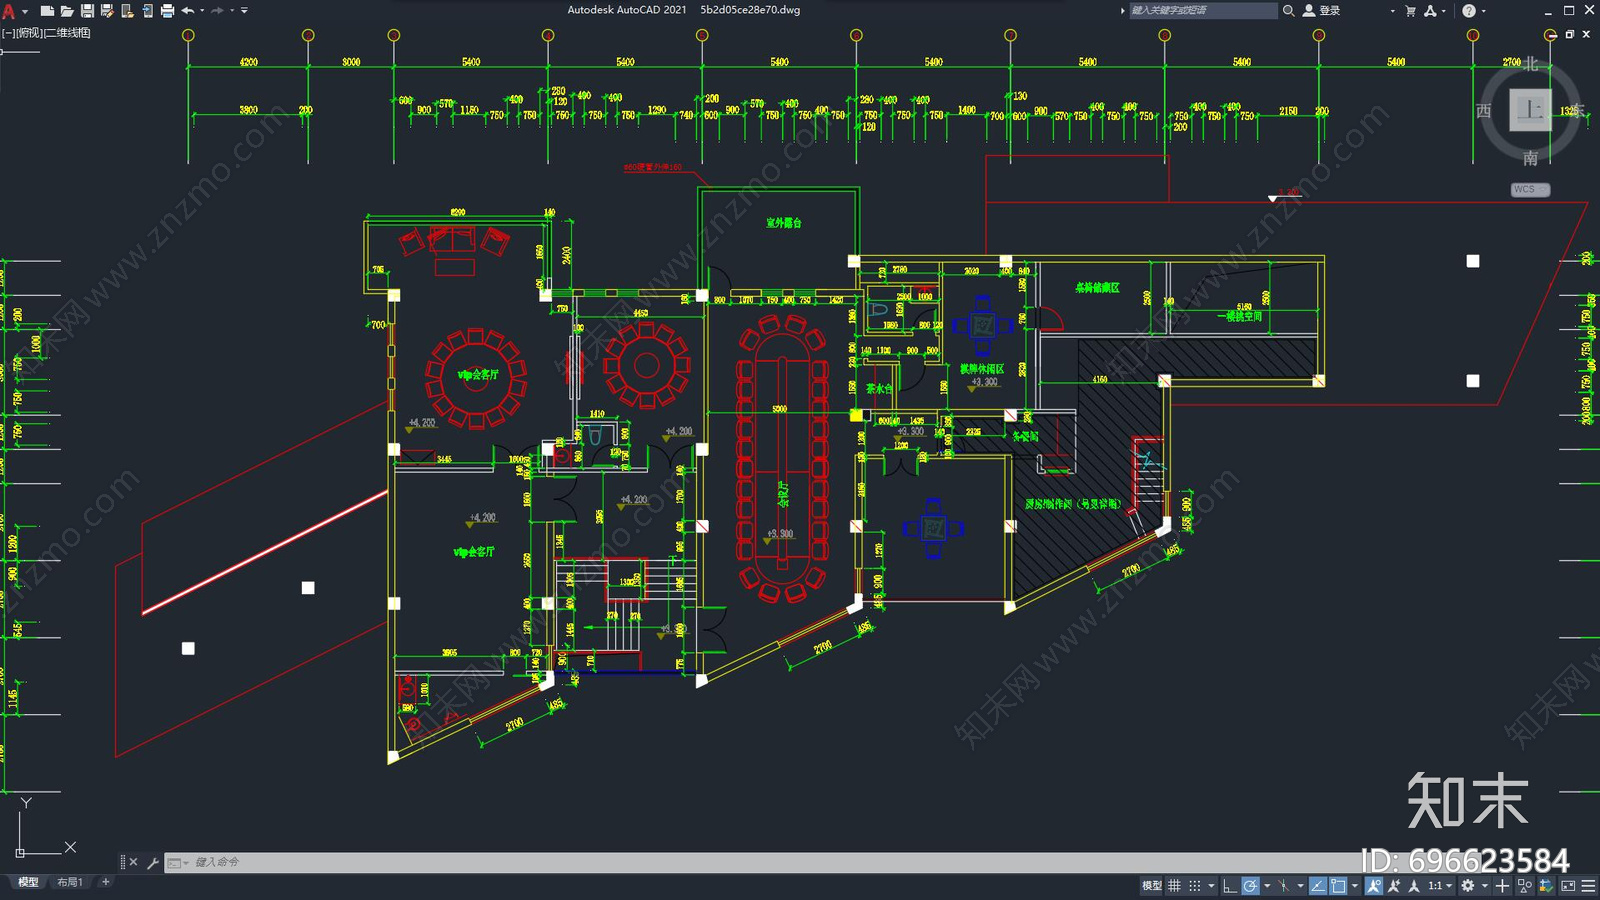Screen dimensions: 1600x900
Task: Click the Plot printer icon
Action: click(167, 11)
